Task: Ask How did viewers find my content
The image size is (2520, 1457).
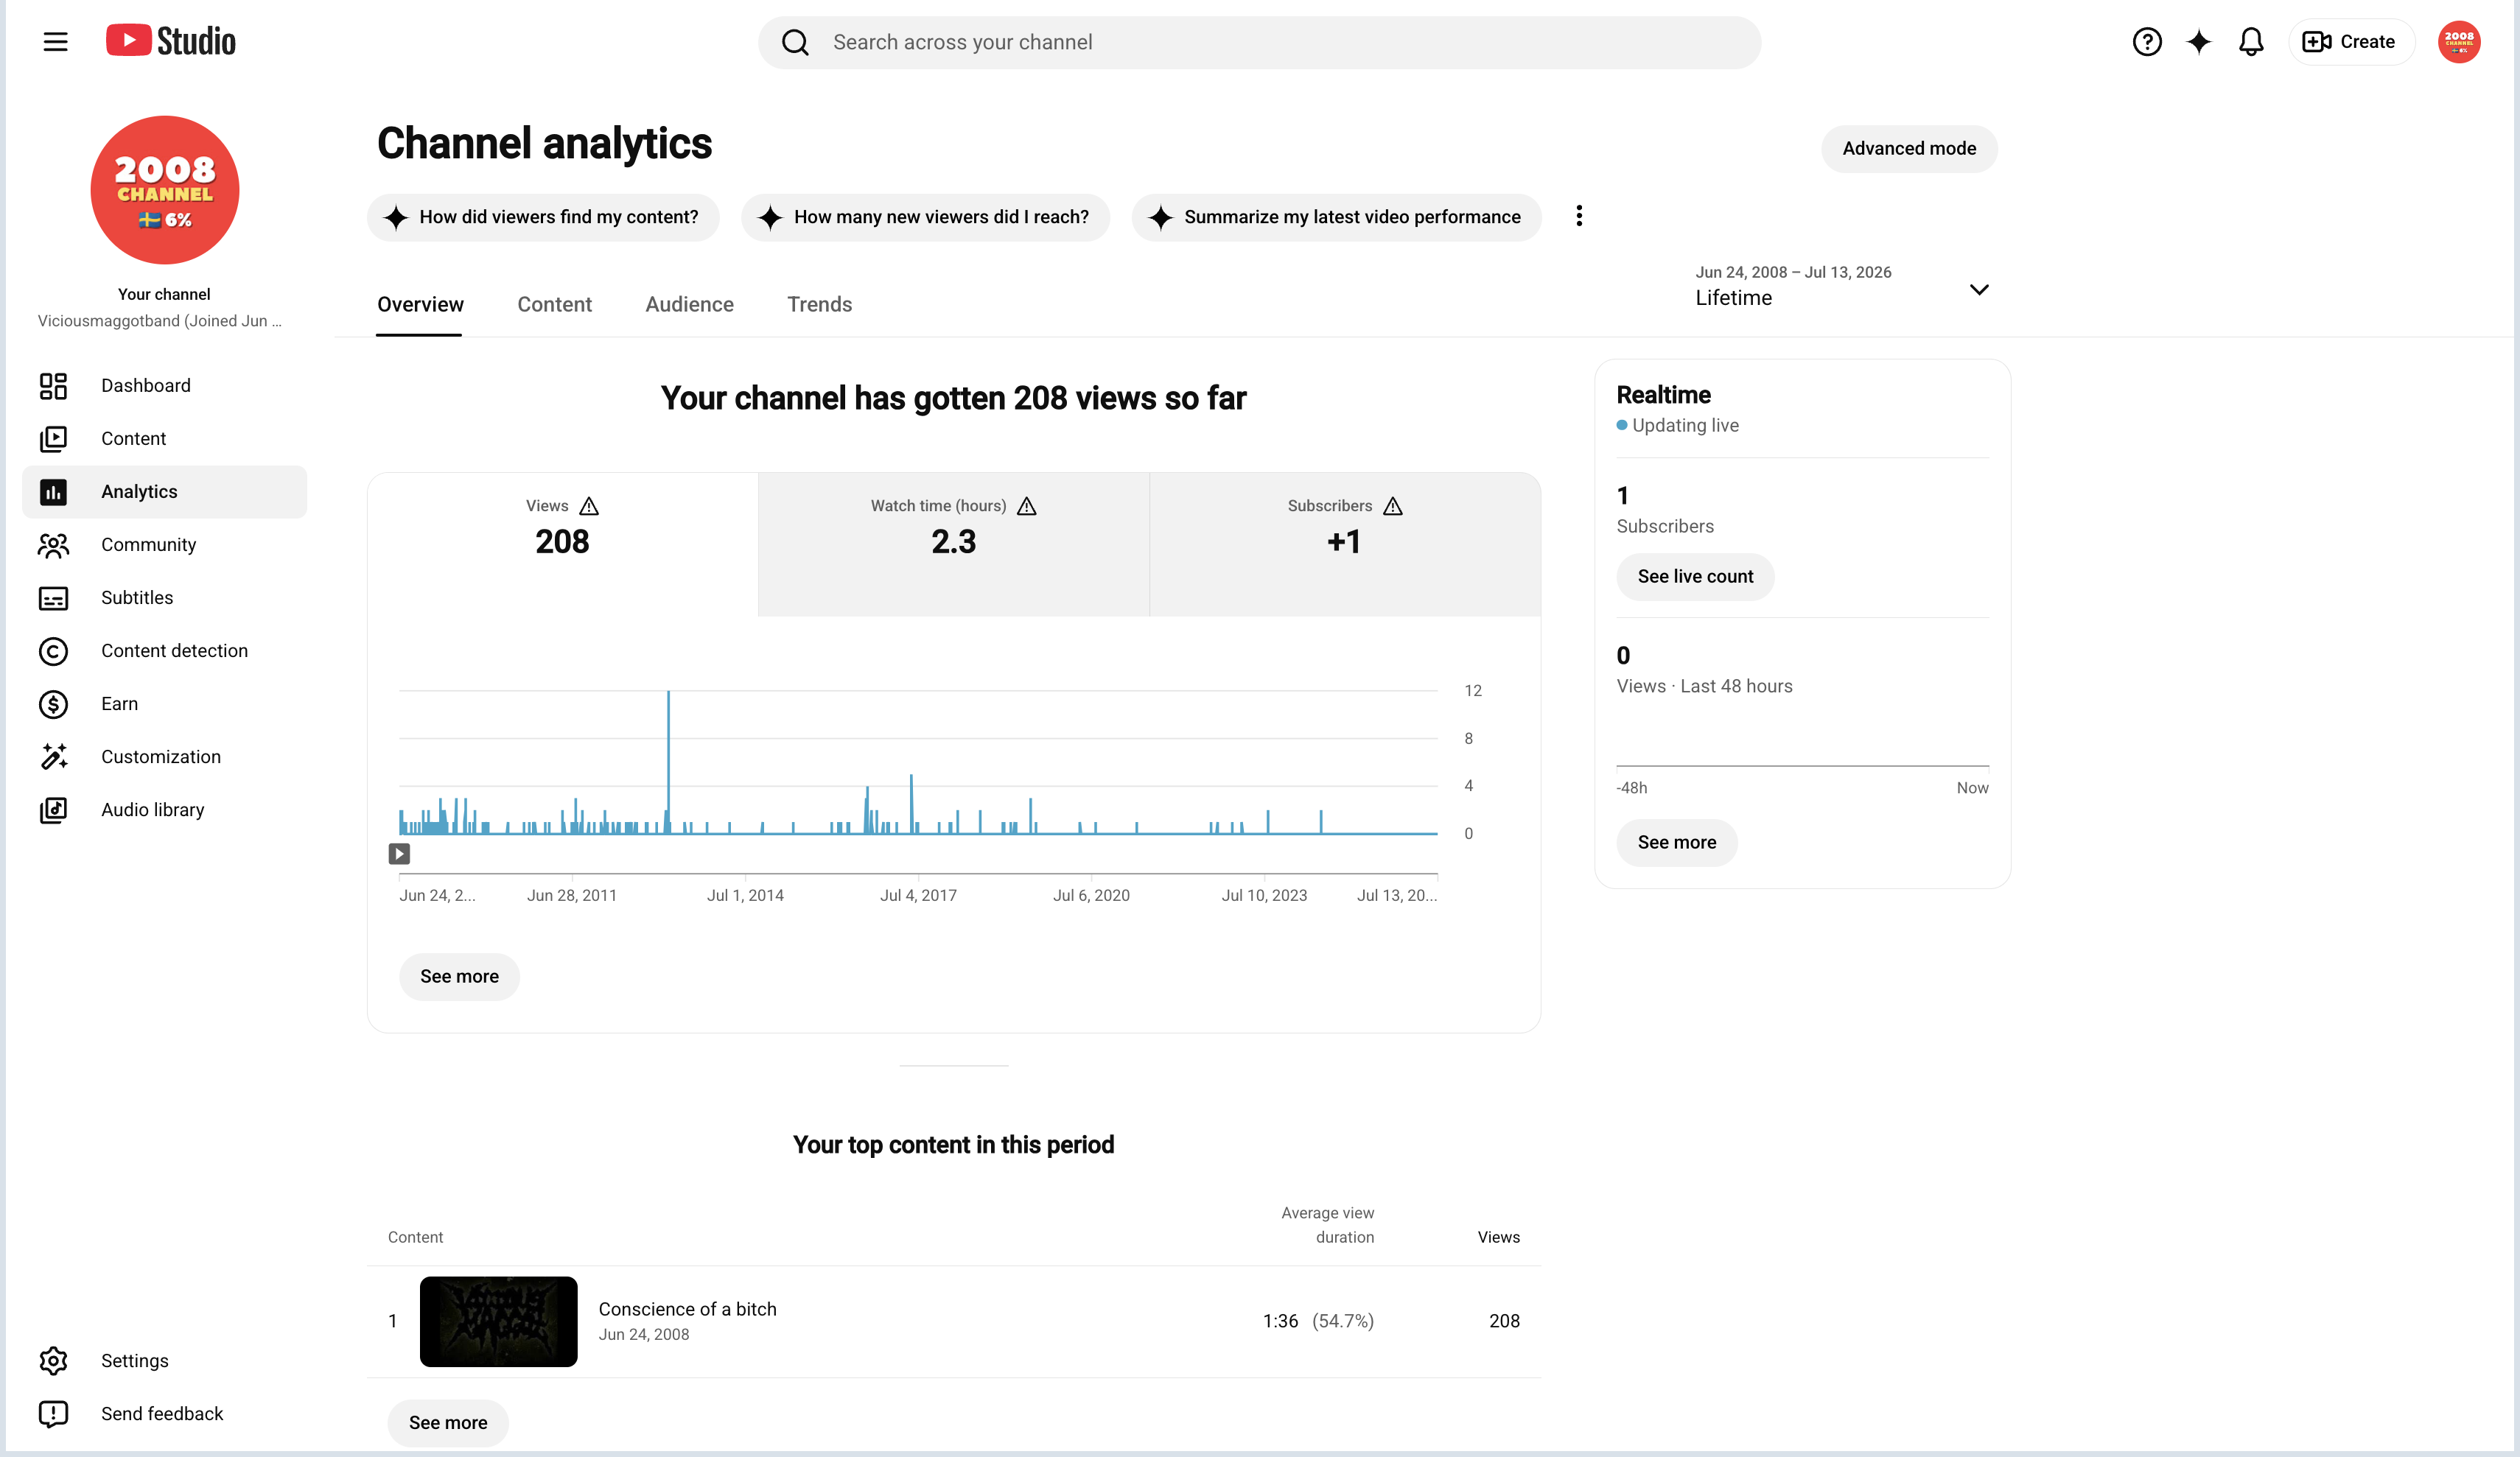Action: (x=543, y=217)
